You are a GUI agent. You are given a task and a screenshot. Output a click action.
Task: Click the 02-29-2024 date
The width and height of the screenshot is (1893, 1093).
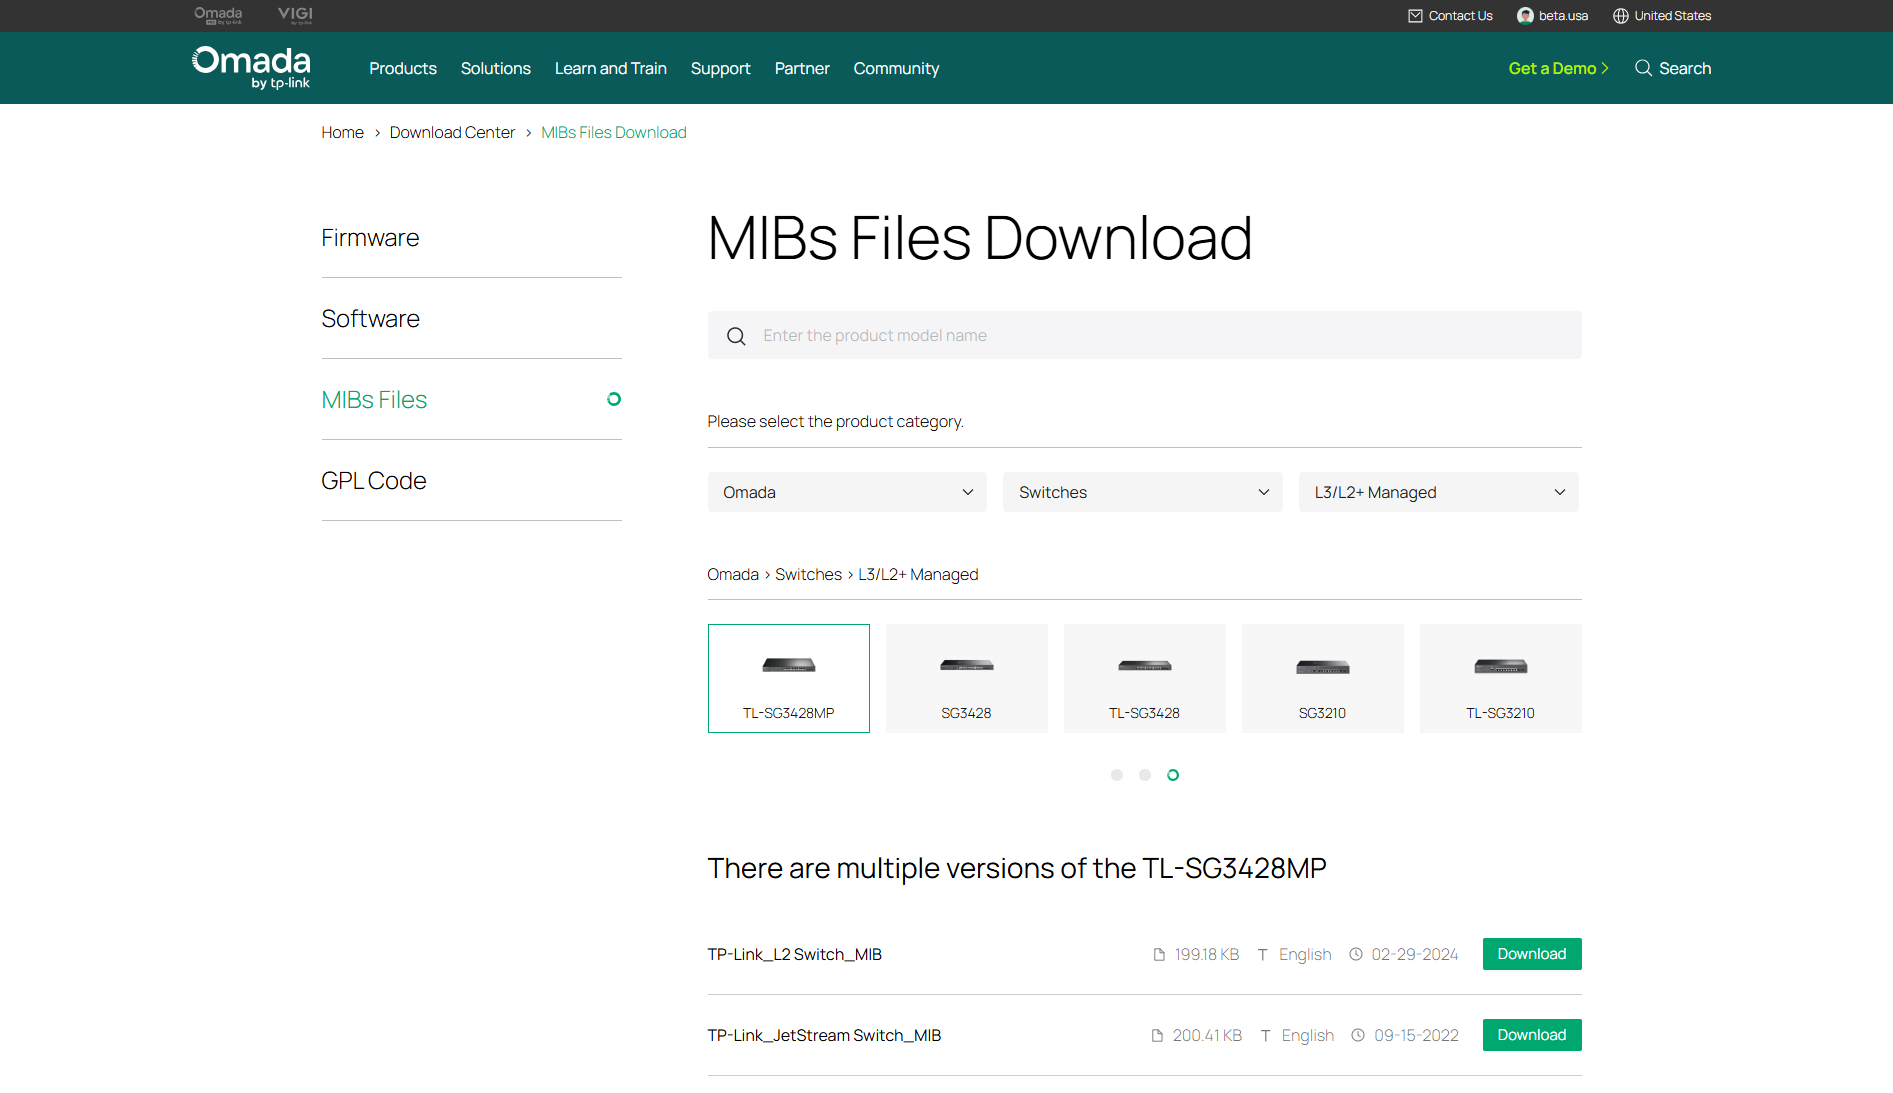click(x=1415, y=954)
